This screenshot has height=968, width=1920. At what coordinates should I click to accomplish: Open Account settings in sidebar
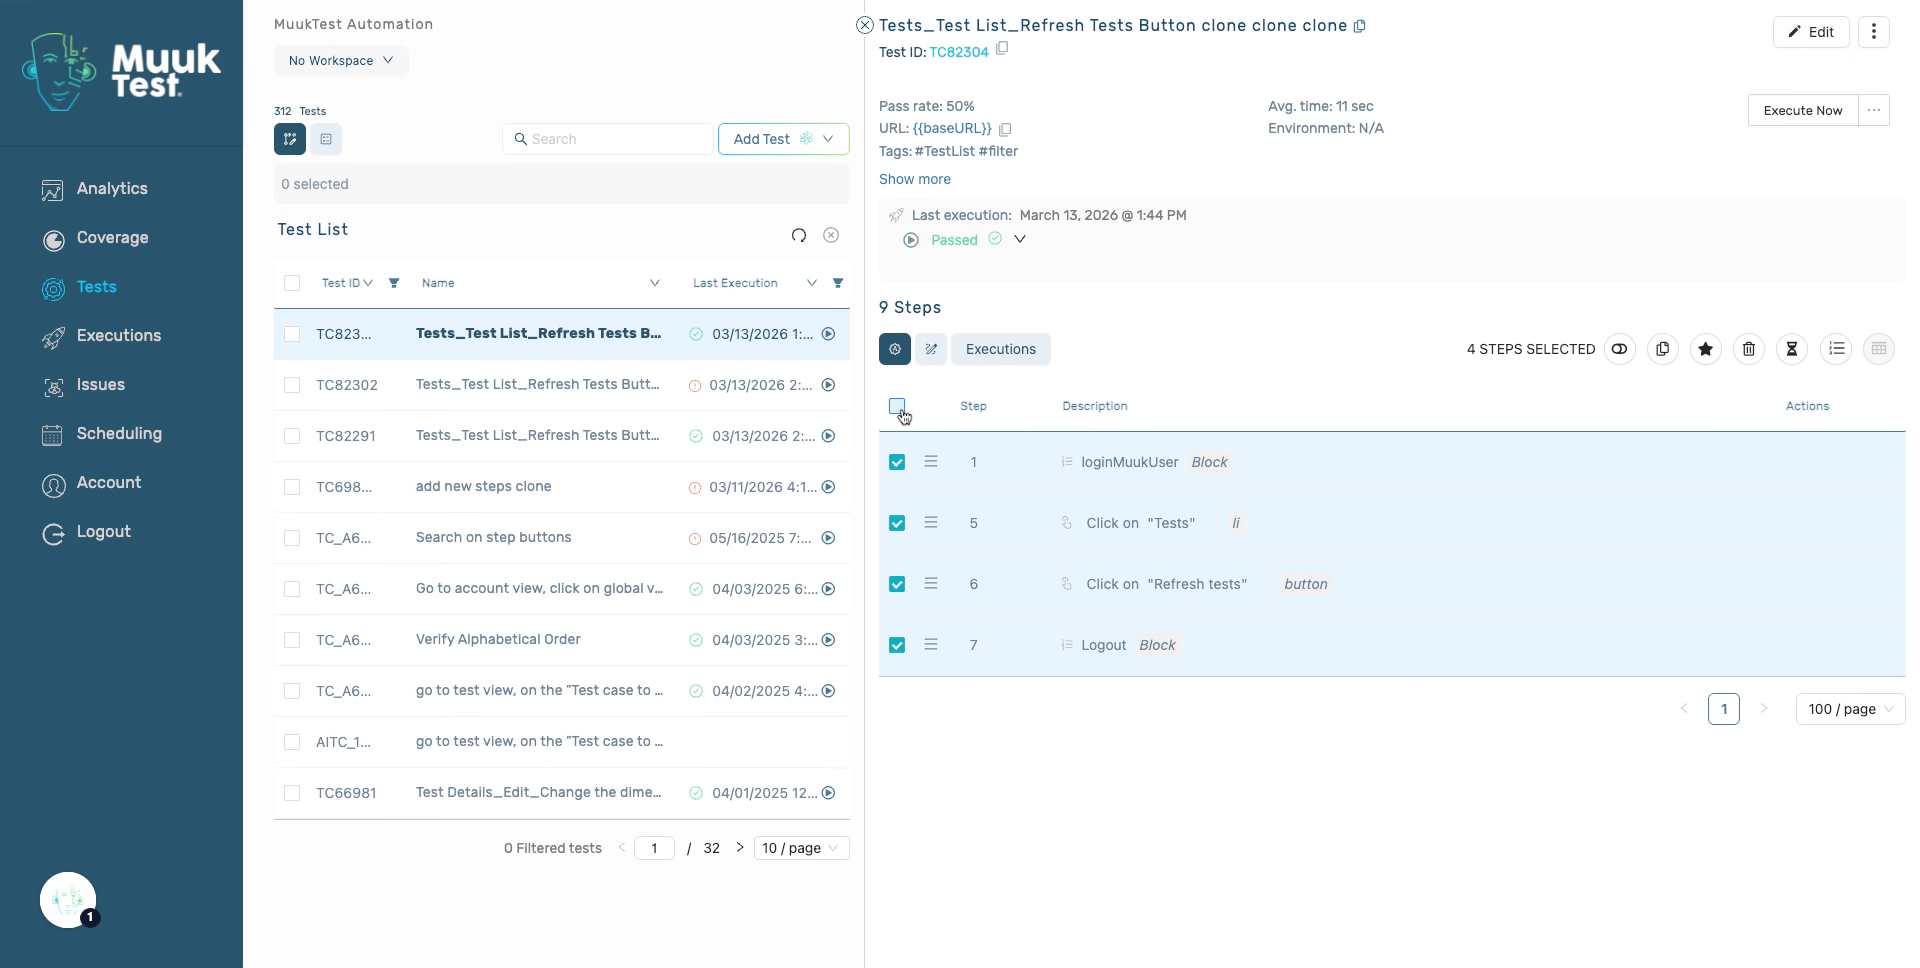pos(91,483)
